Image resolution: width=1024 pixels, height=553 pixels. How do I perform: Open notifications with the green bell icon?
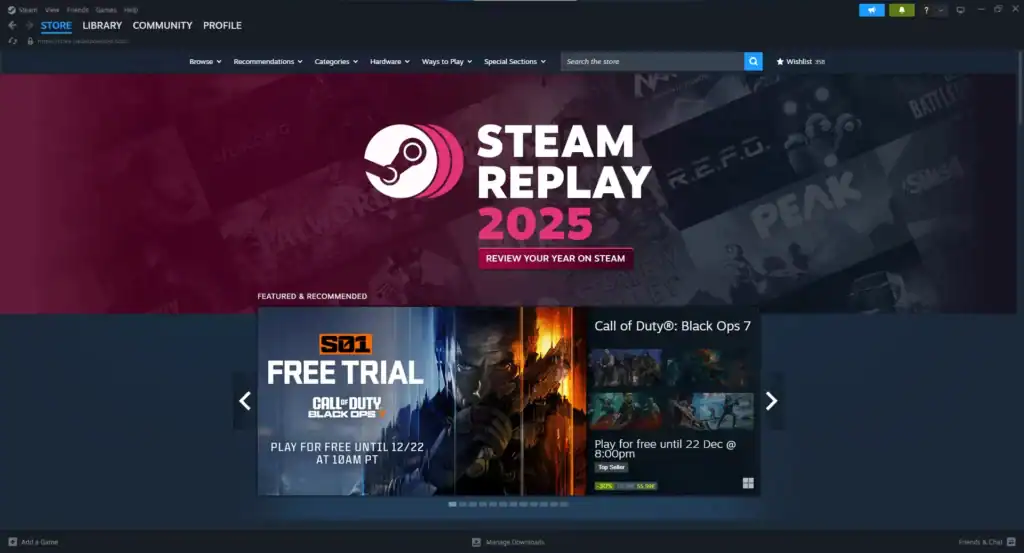click(x=901, y=10)
